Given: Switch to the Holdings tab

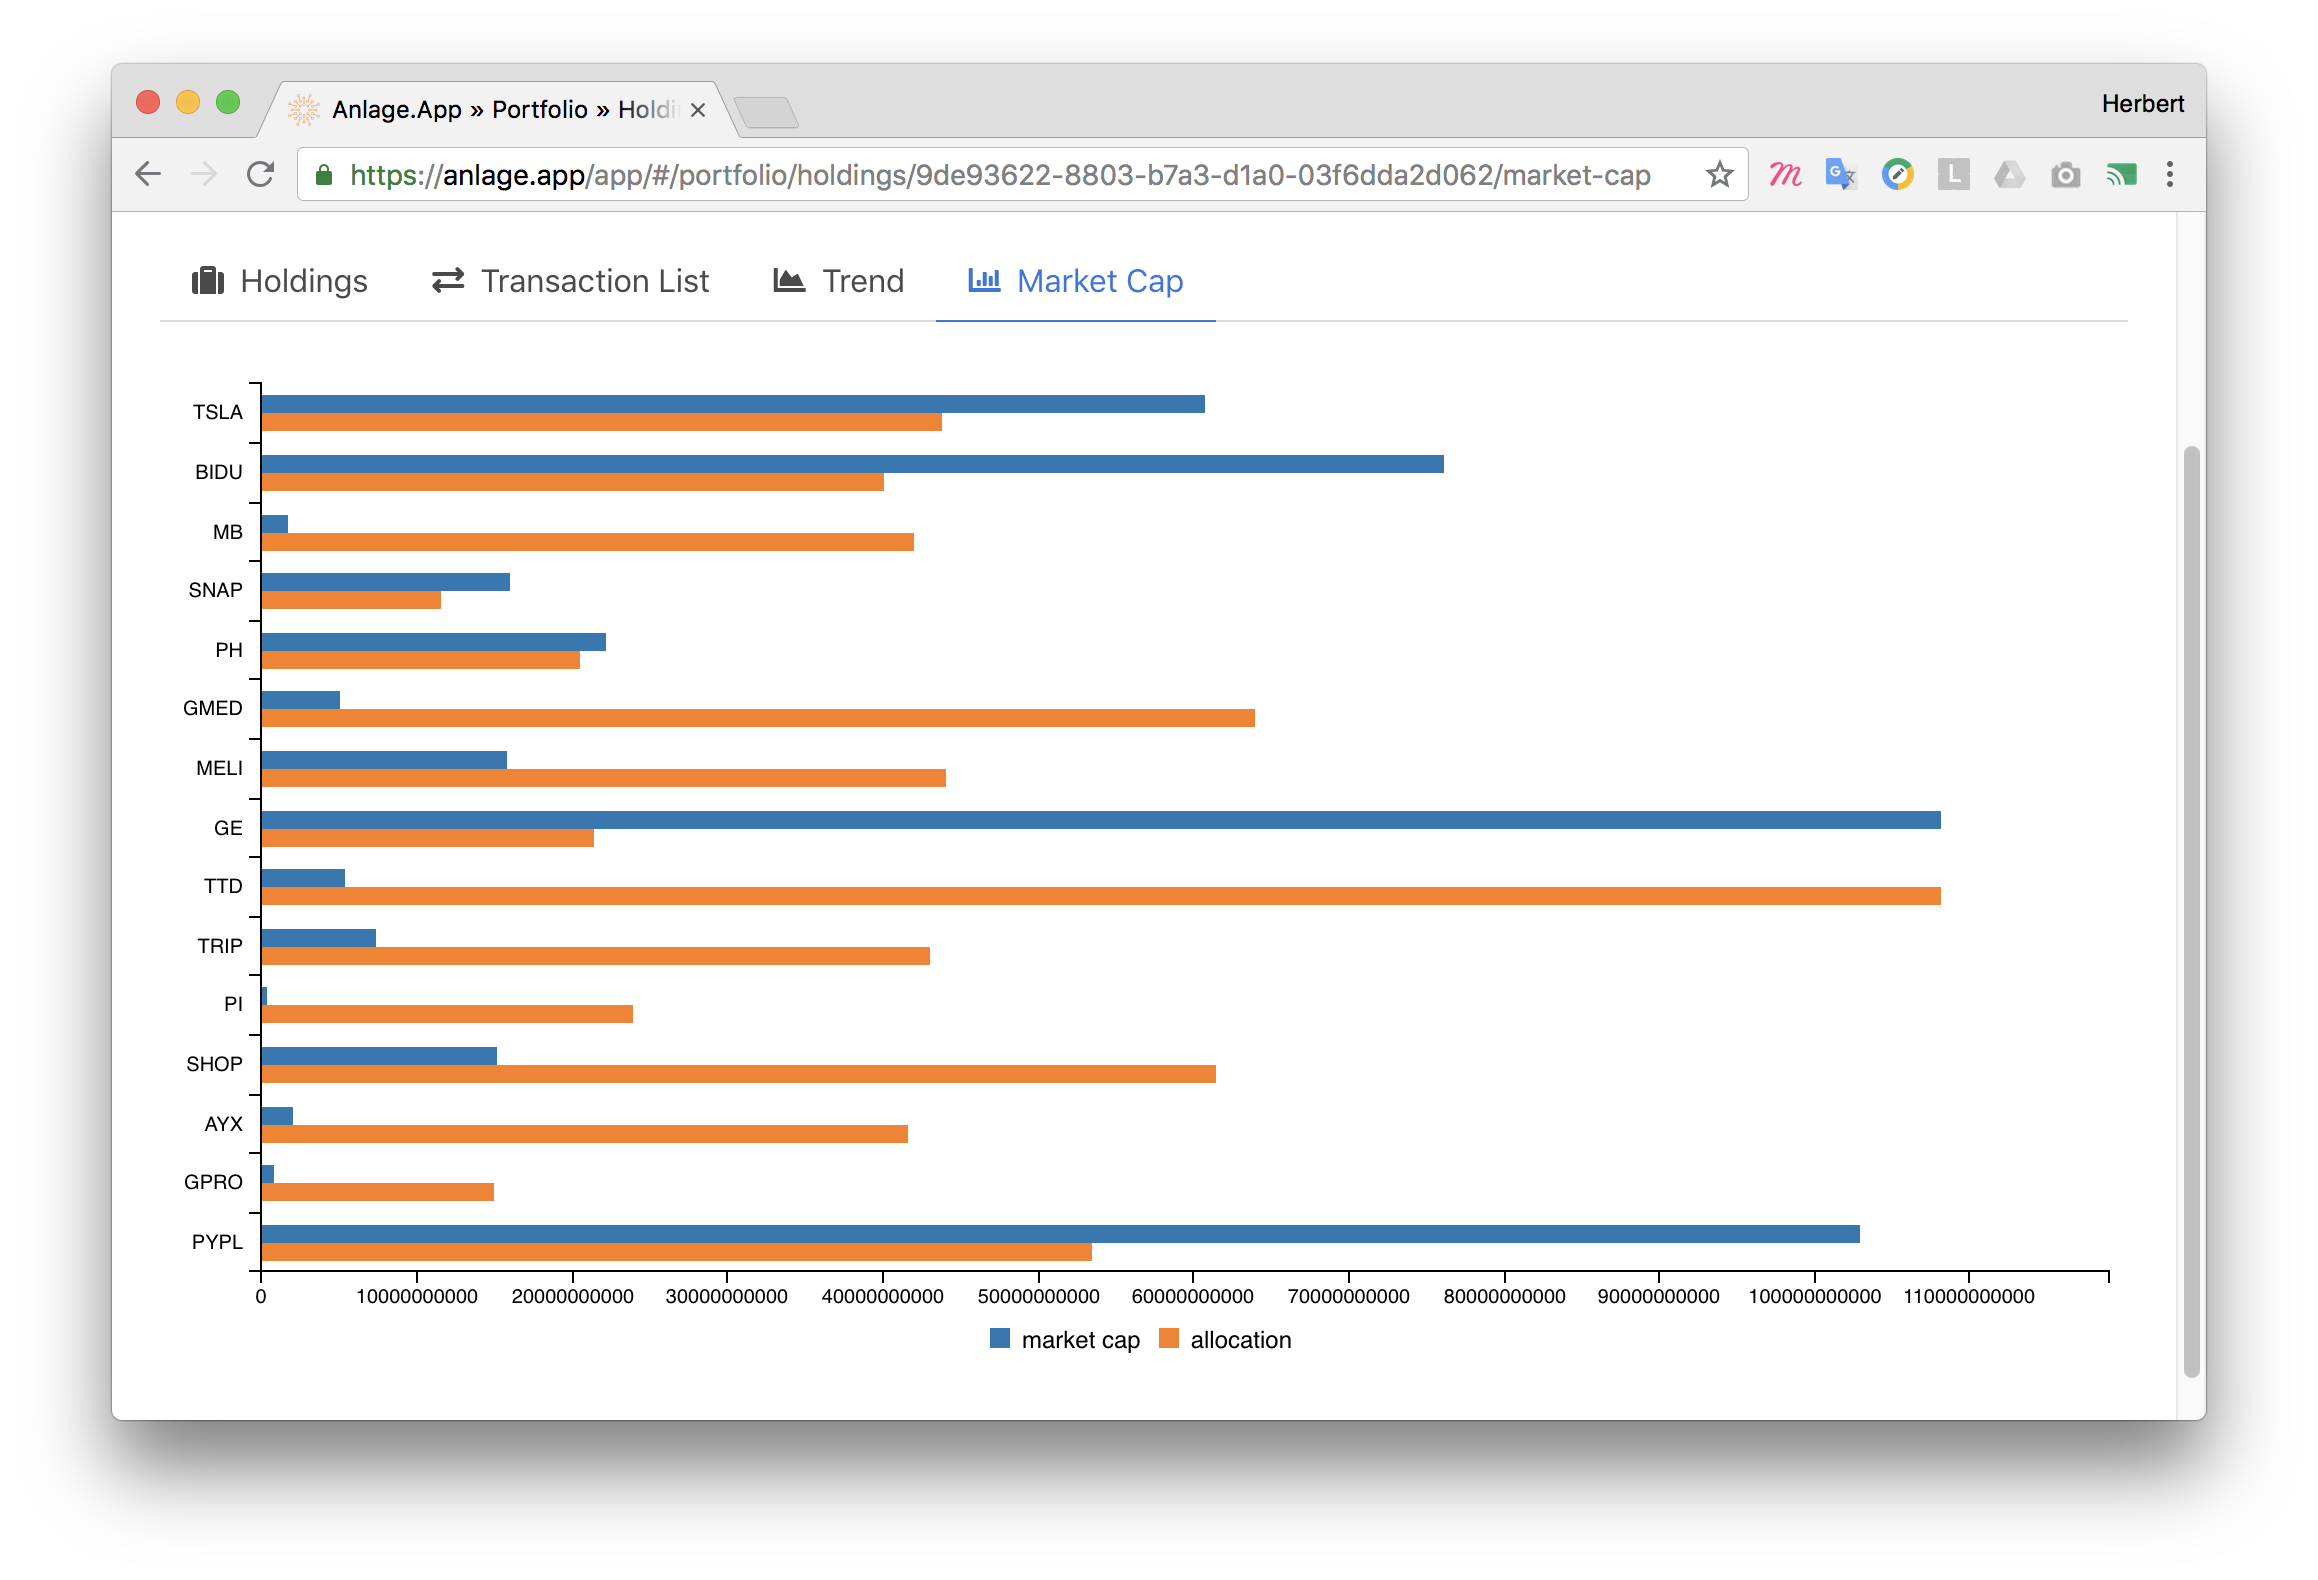Looking at the screenshot, I should 280,281.
